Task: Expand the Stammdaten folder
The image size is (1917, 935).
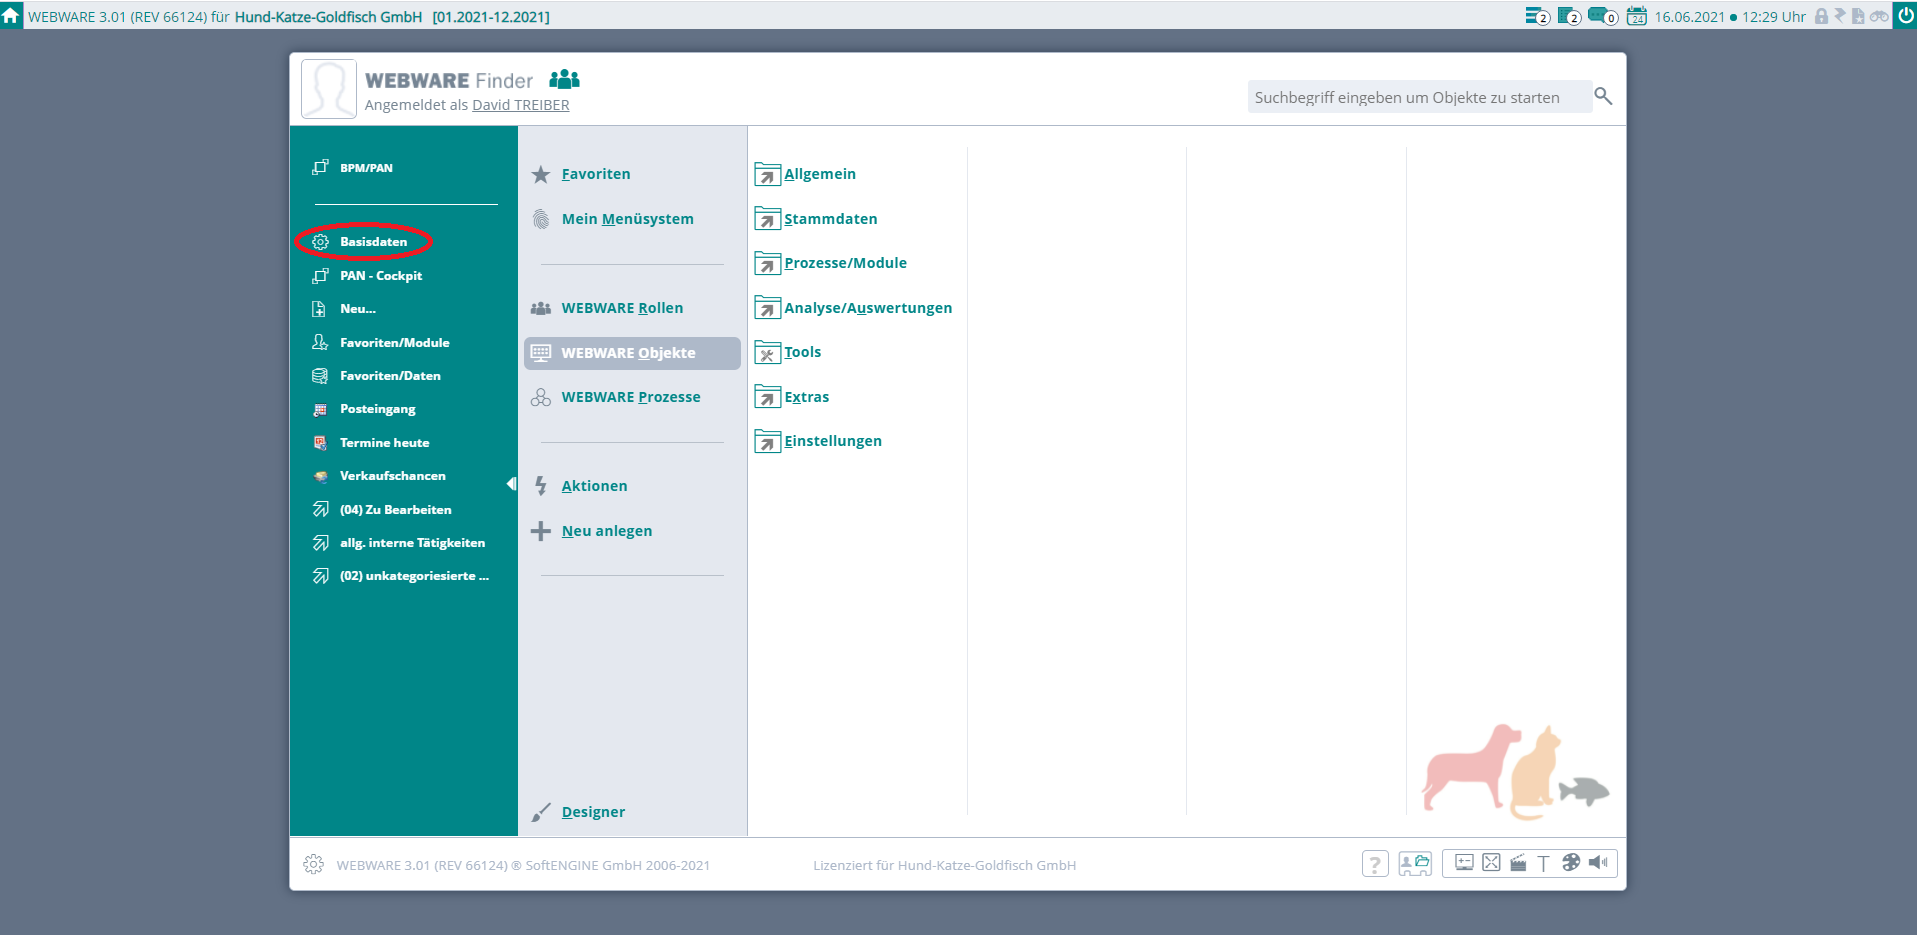Action: pos(830,219)
